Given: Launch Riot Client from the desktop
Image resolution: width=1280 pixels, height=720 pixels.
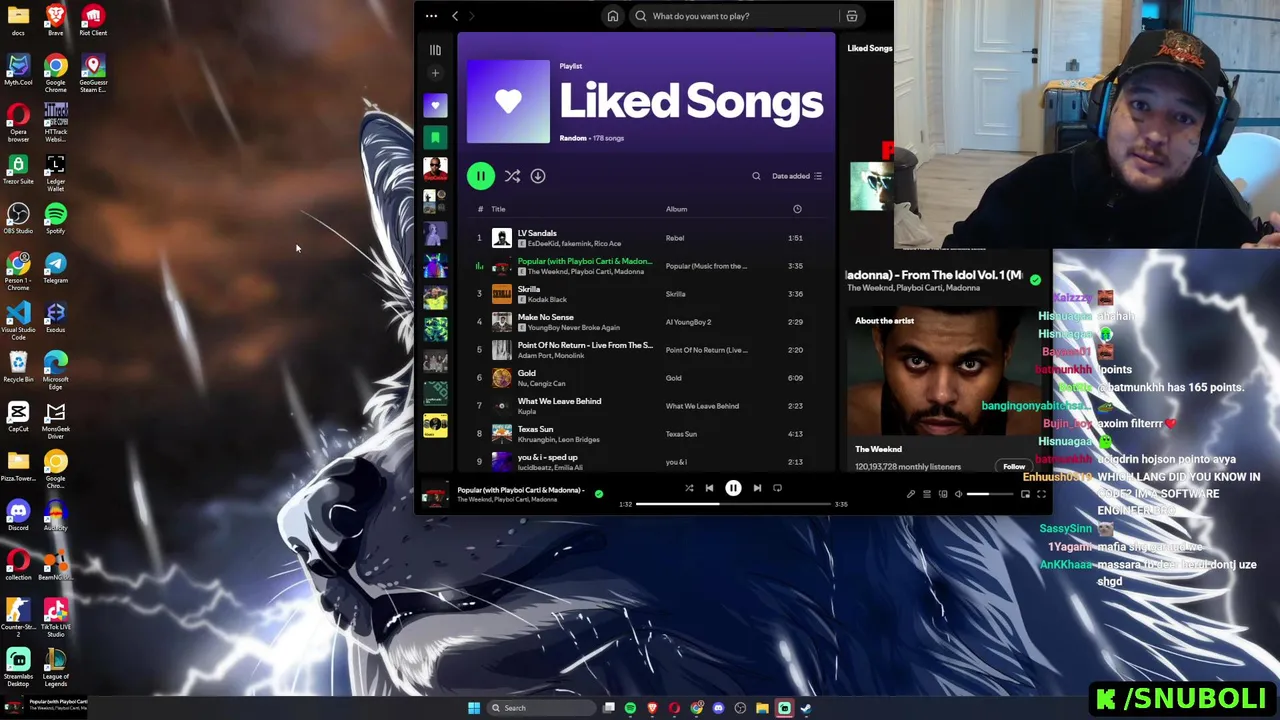Looking at the screenshot, I should 93,19.
